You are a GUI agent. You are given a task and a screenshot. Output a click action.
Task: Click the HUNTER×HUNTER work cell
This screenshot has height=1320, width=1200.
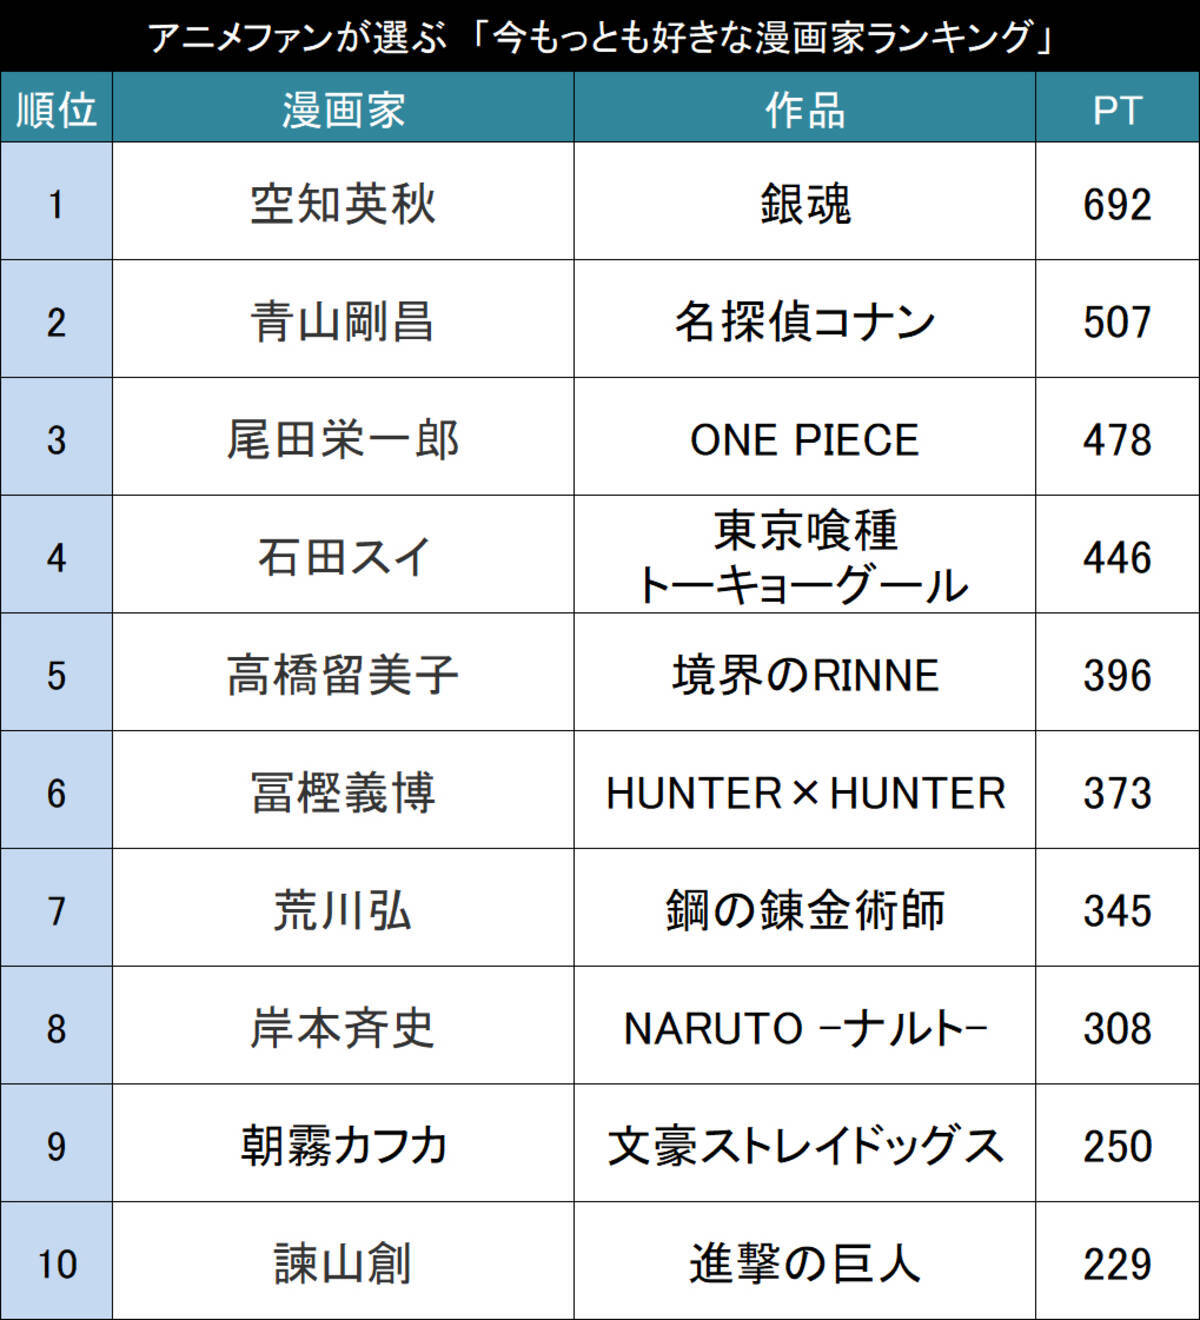(805, 793)
